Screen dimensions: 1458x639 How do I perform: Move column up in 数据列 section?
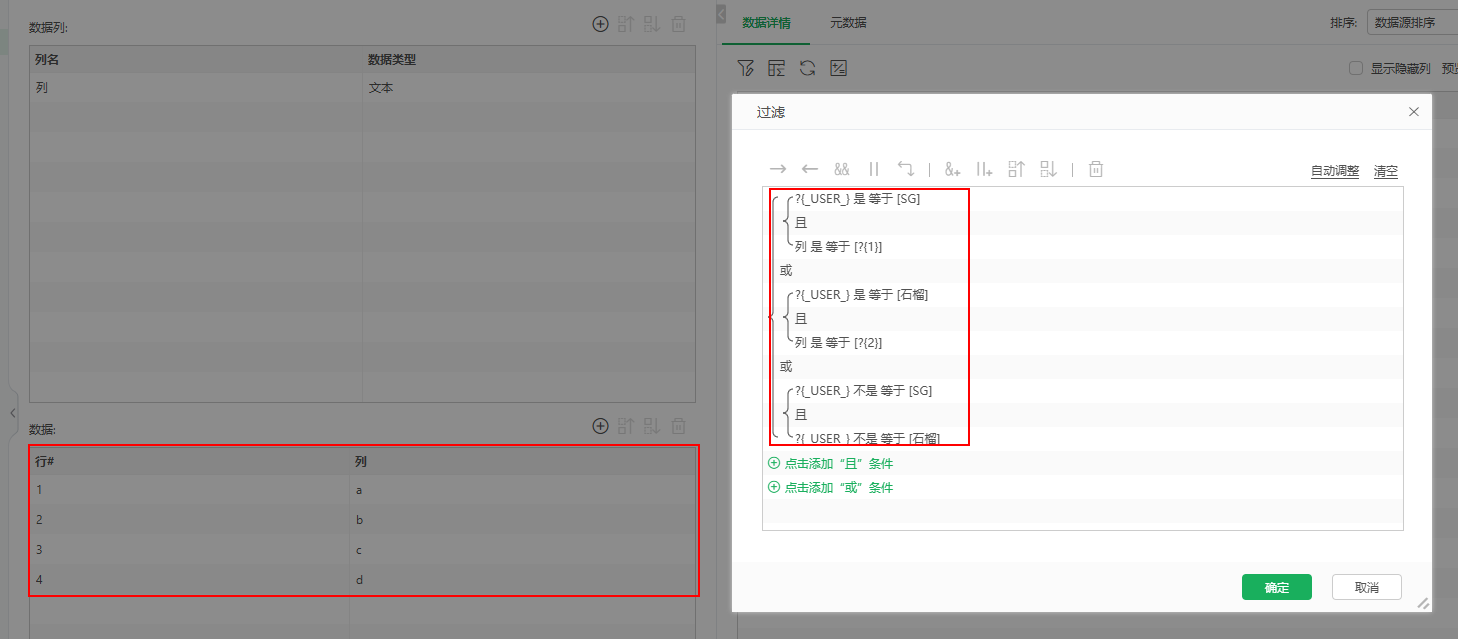tap(626, 24)
